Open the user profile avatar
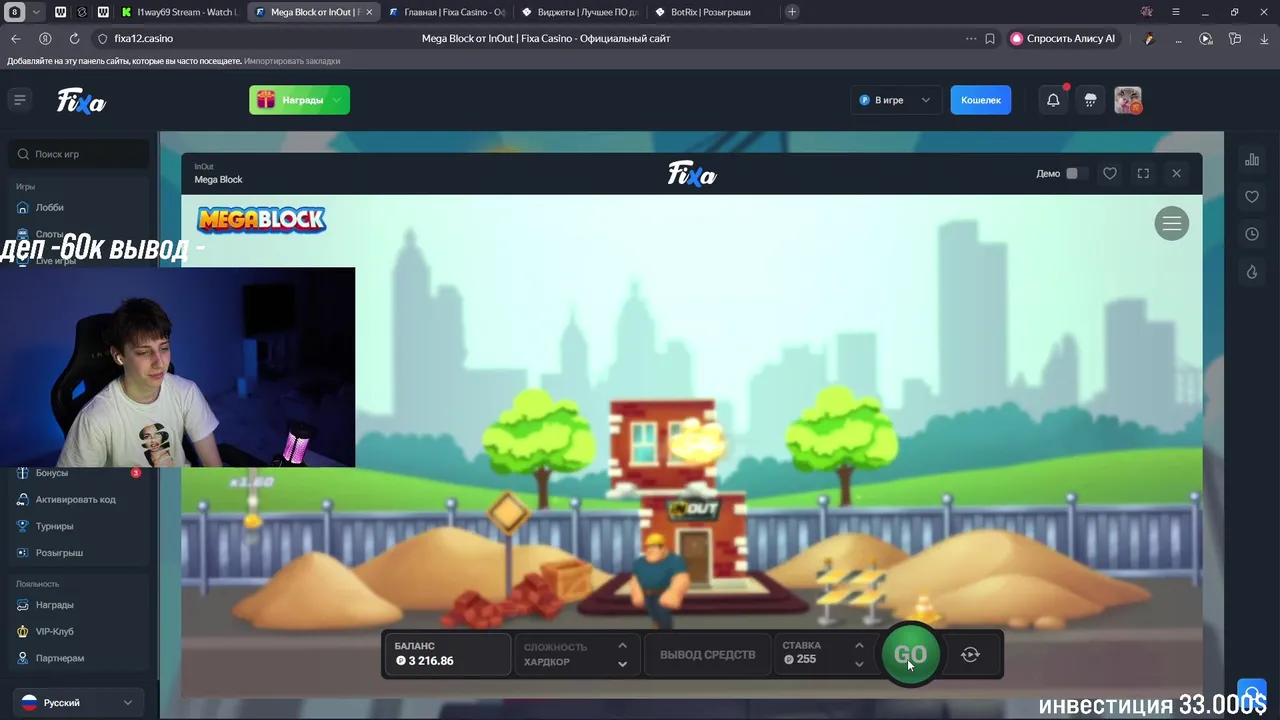Image resolution: width=1280 pixels, height=720 pixels. (x=1128, y=100)
